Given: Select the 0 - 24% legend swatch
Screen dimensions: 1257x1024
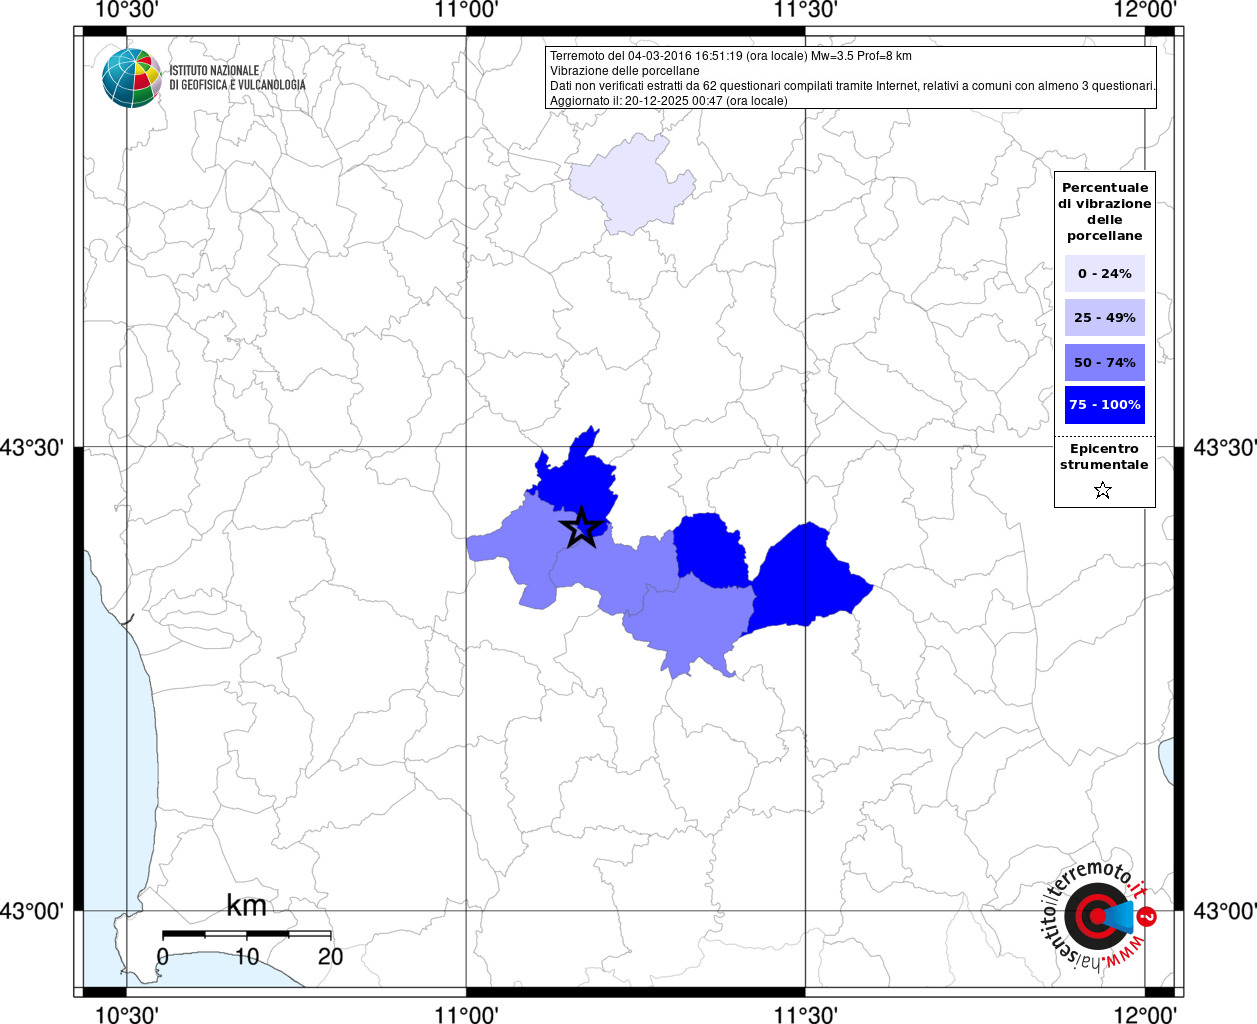Looking at the screenshot, I should click(x=1104, y=273).
